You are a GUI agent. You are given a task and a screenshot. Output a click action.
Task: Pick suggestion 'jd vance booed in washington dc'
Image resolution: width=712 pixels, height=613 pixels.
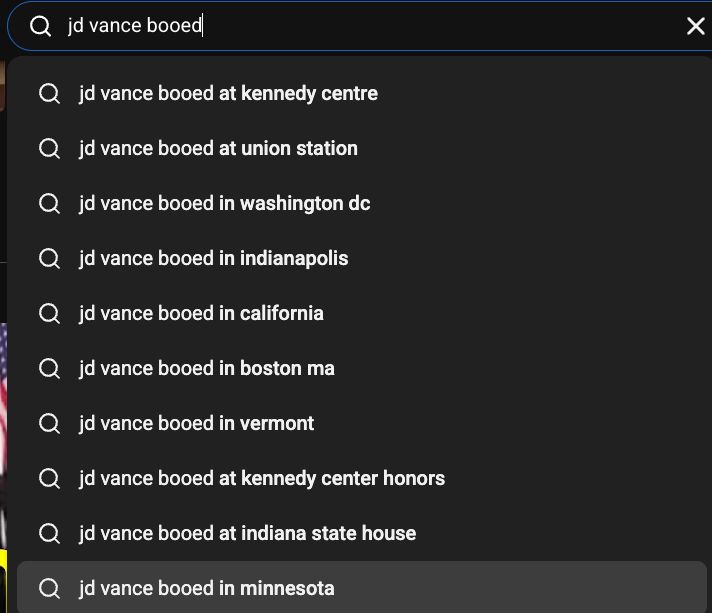[x=224, y=204]
